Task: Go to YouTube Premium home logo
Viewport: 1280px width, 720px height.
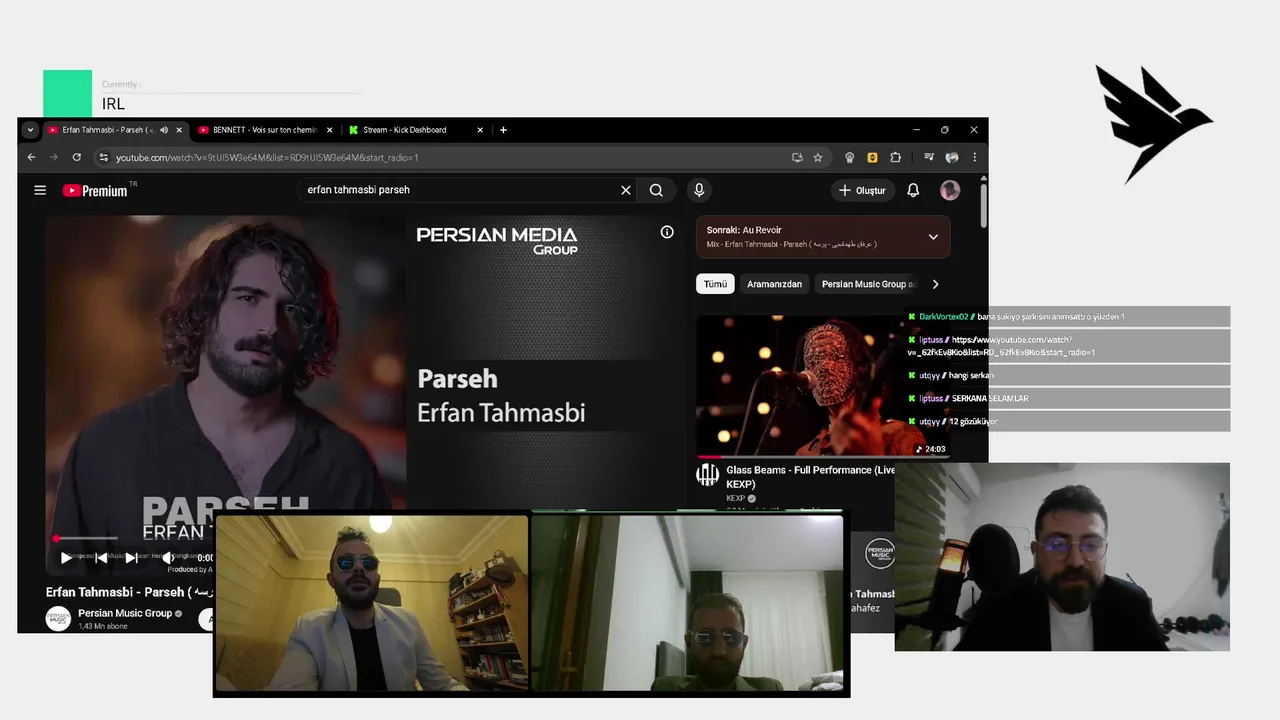Action: 96,190
